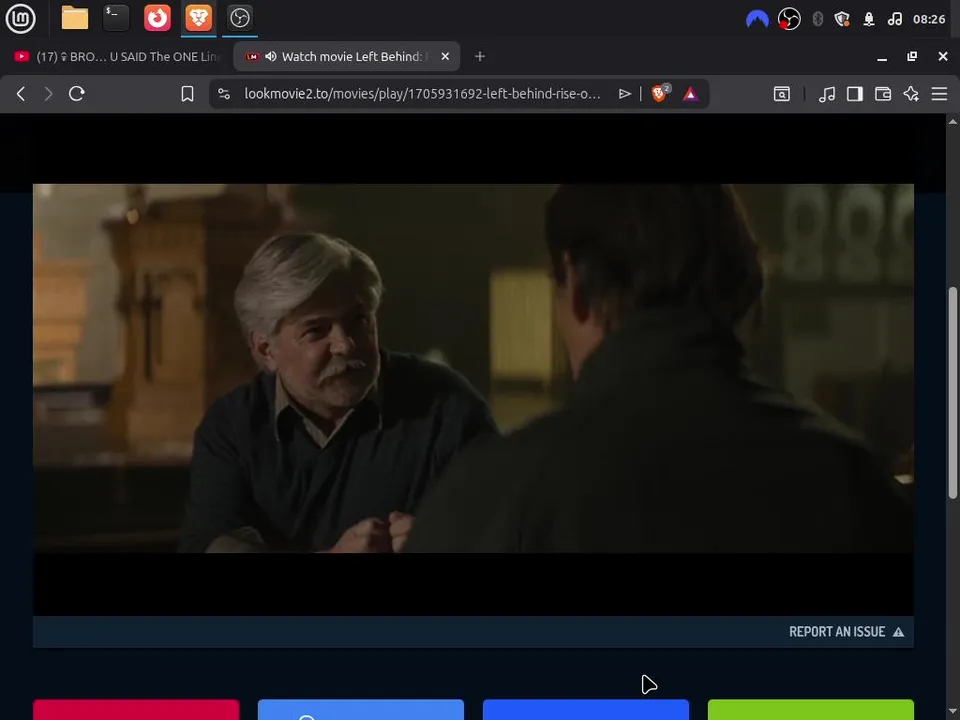Click the green button below the player
Viewport: 960px width, 720px height.
click(811, 710)
